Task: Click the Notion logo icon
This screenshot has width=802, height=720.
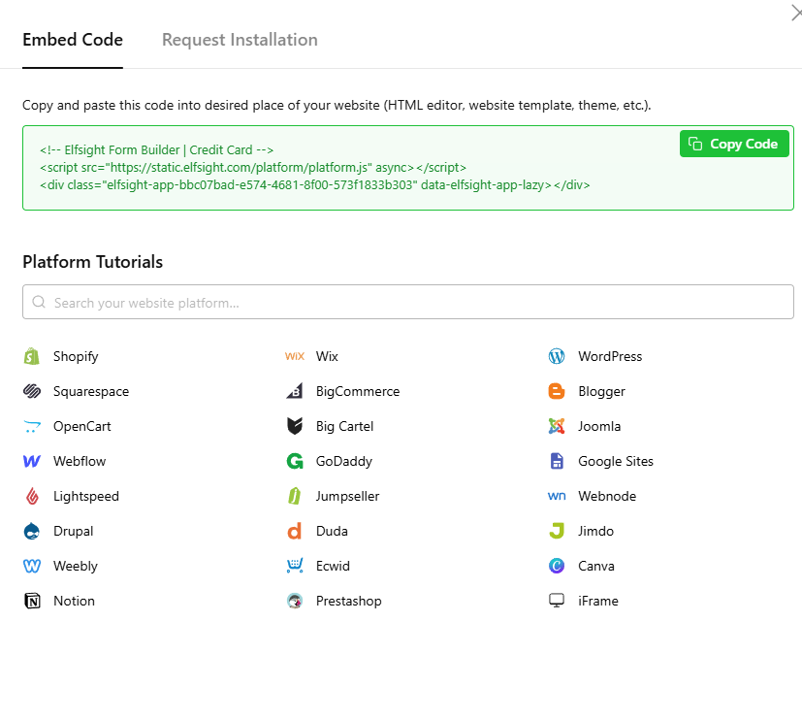Action: (32, 601)
